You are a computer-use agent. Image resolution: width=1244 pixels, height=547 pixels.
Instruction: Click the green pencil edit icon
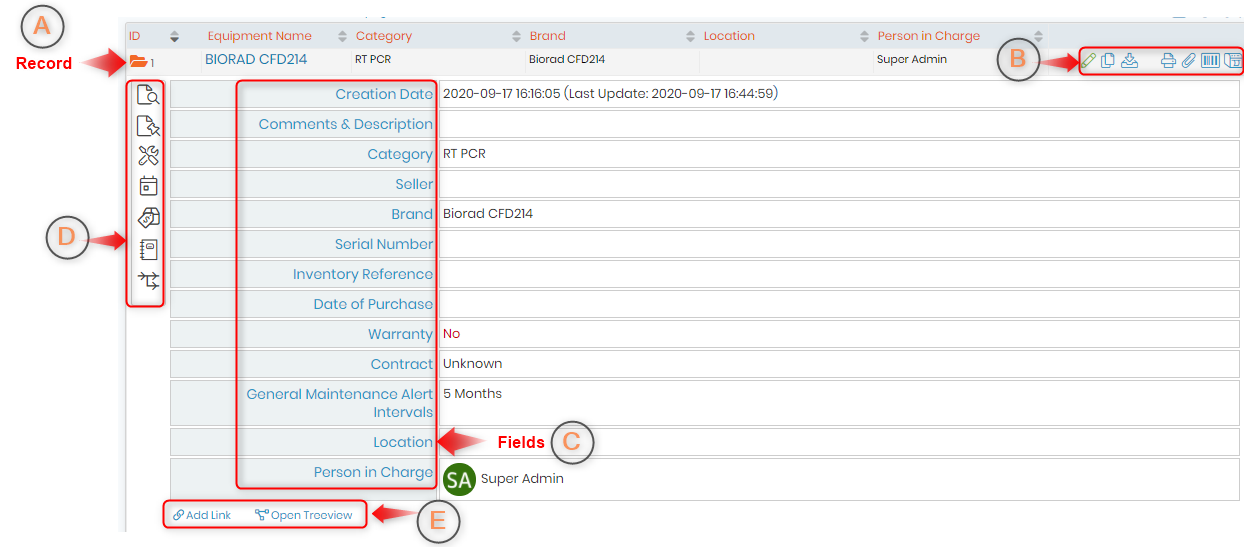click(x=1089, y=60)
